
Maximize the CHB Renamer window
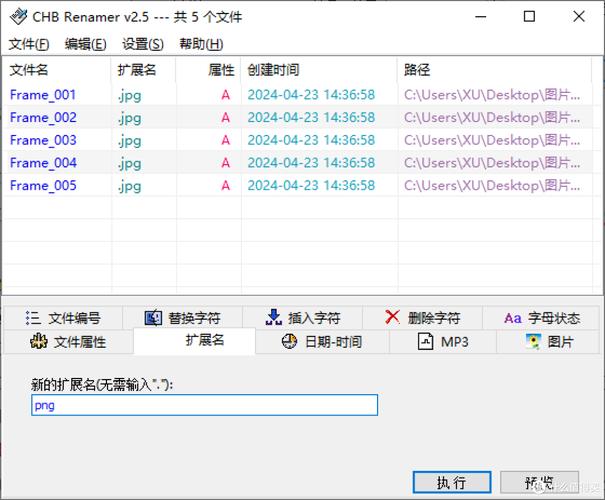click(529, 17)
